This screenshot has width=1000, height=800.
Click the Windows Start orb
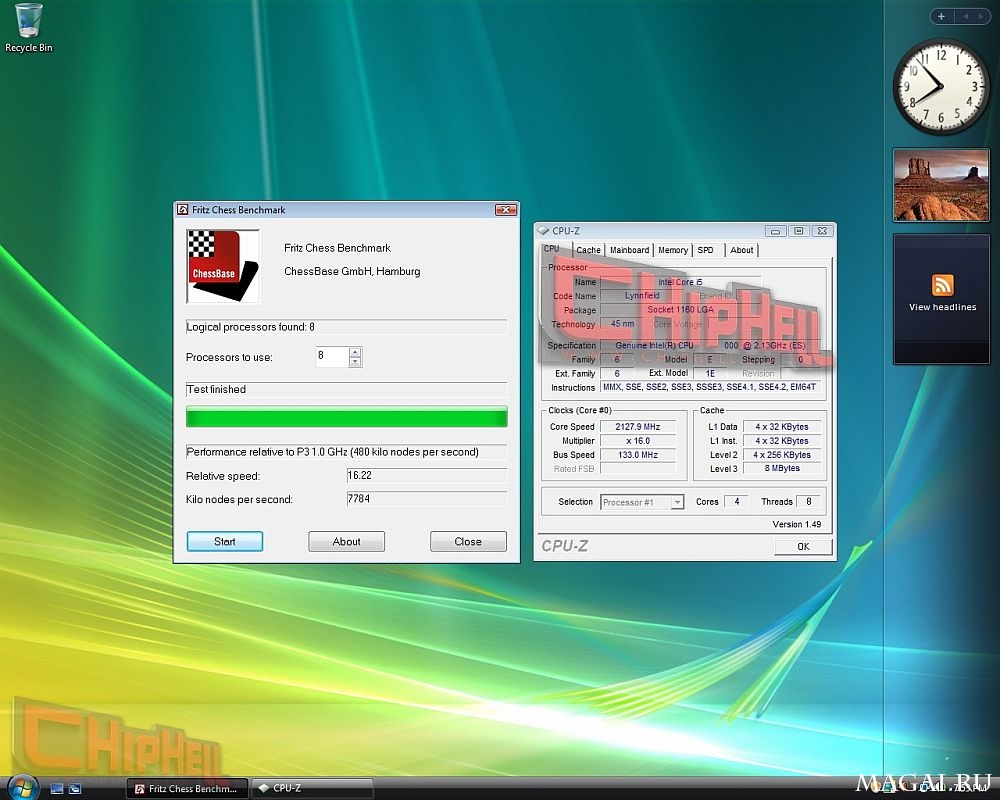pos(23,789)
